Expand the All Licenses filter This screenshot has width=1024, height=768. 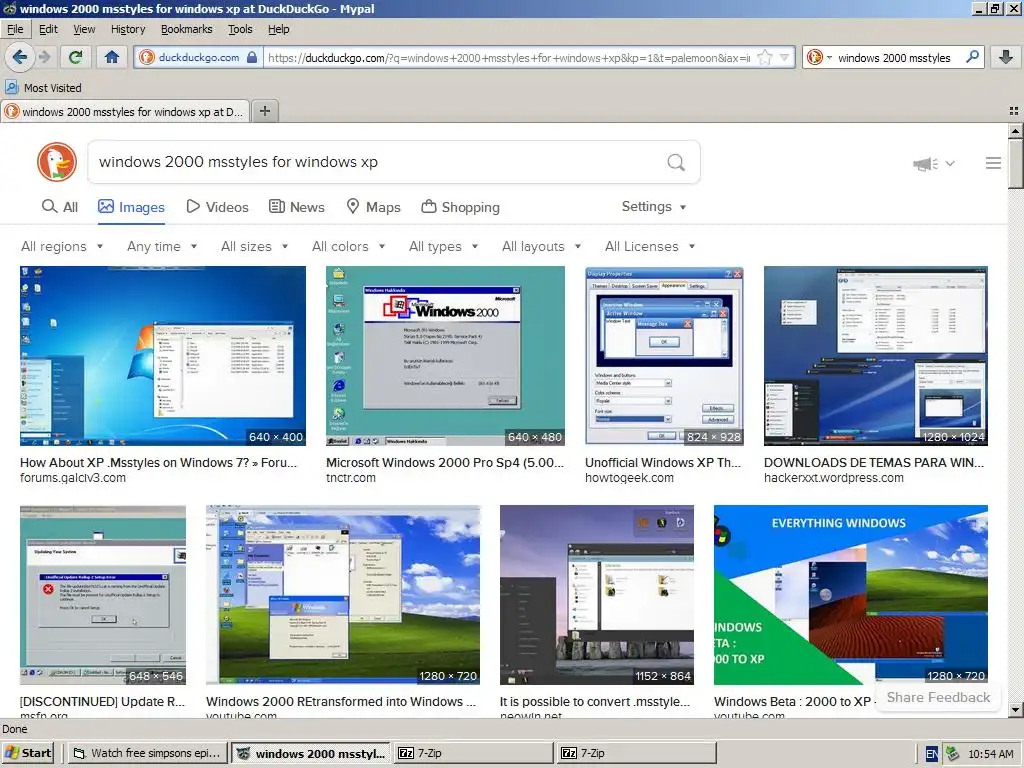[650, 246]
